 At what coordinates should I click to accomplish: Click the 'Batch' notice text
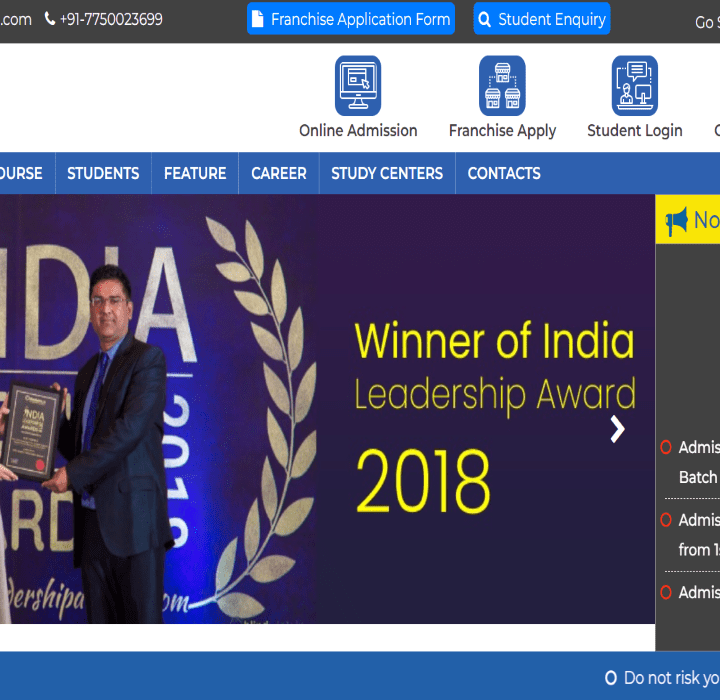coord(698,477)
